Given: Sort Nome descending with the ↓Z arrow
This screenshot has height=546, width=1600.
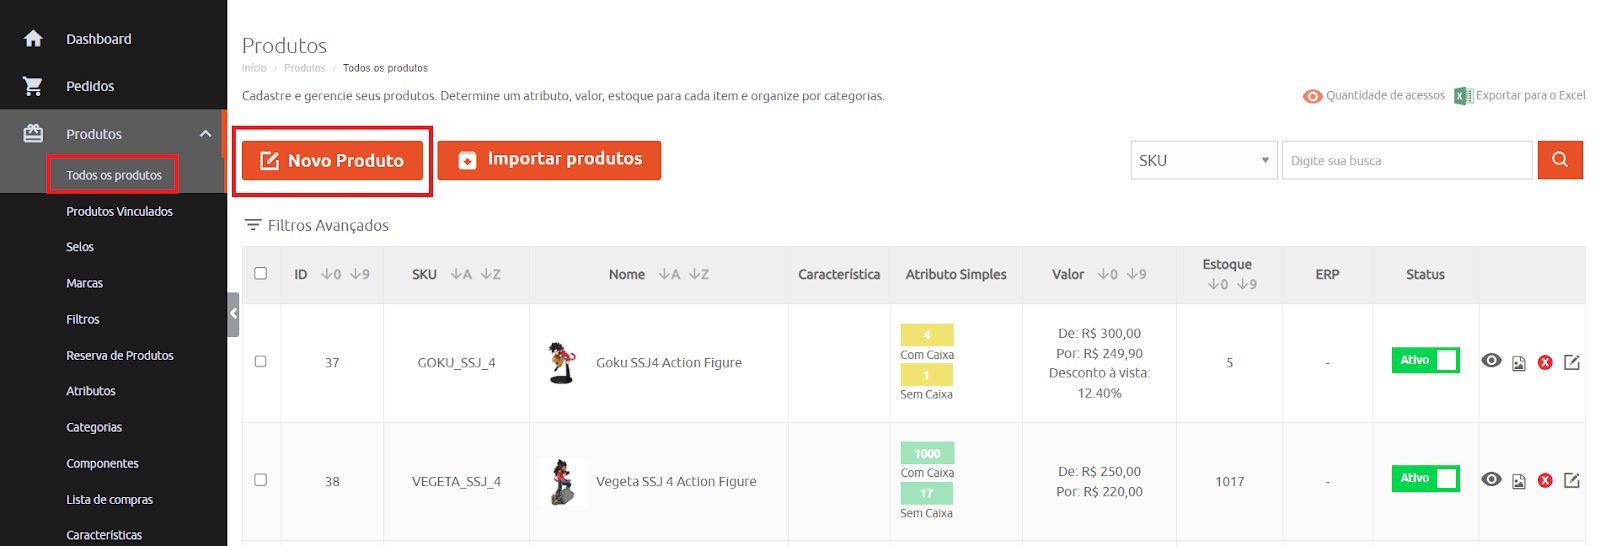Looking at the screenshot, I should click(698, 274).
